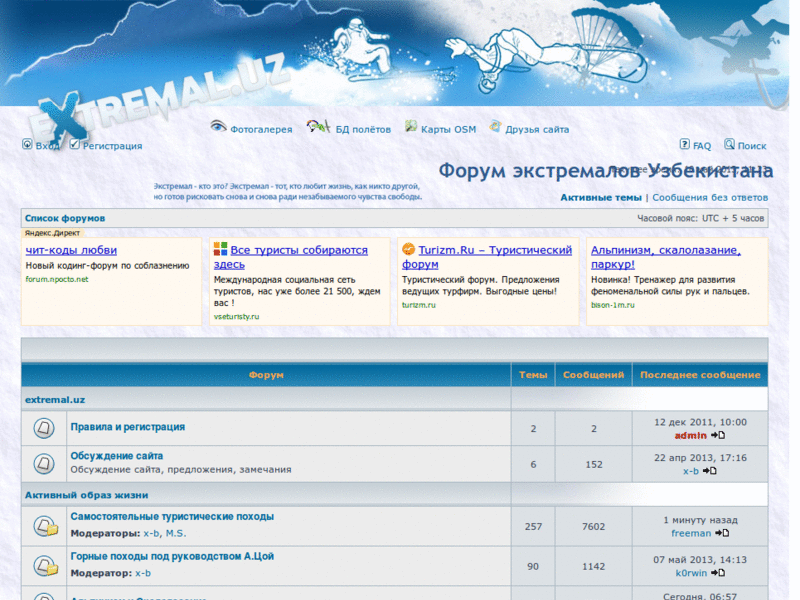Select the extremal.uz category header
The height and width of the screenshot is (600, 800).
[x=55, y=399]
